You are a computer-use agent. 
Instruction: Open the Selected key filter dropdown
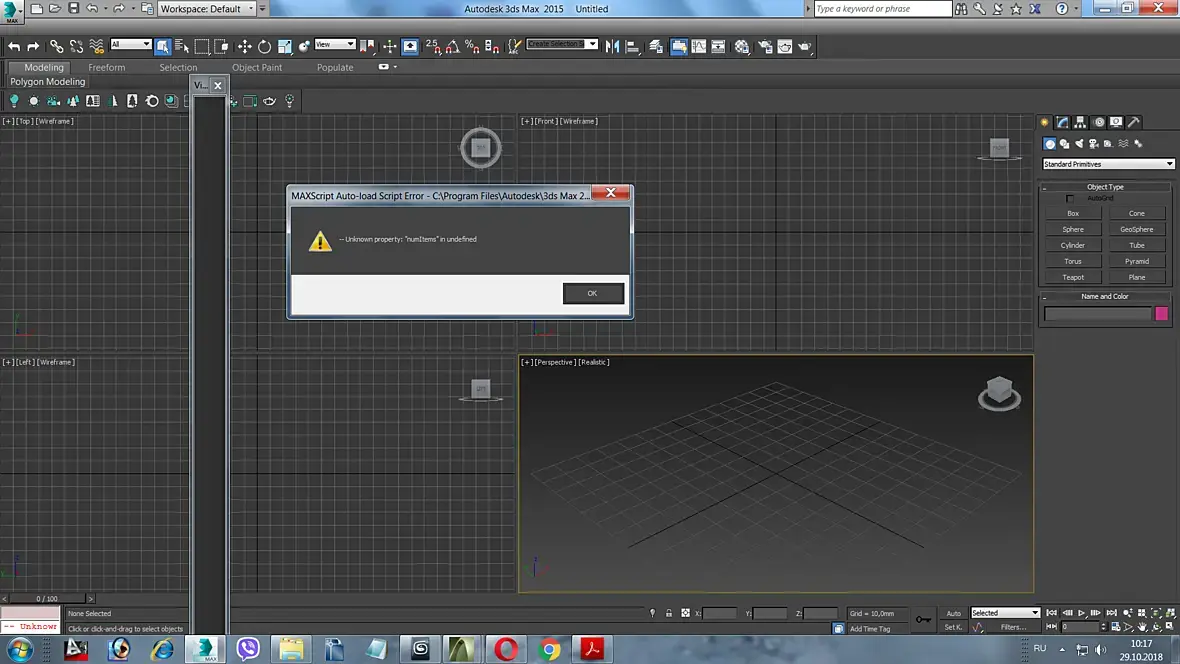tap(1005, 613)
